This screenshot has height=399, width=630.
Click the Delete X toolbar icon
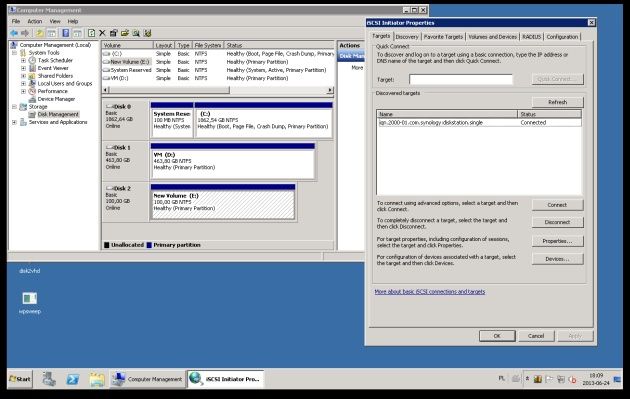(x=102, y=33)
